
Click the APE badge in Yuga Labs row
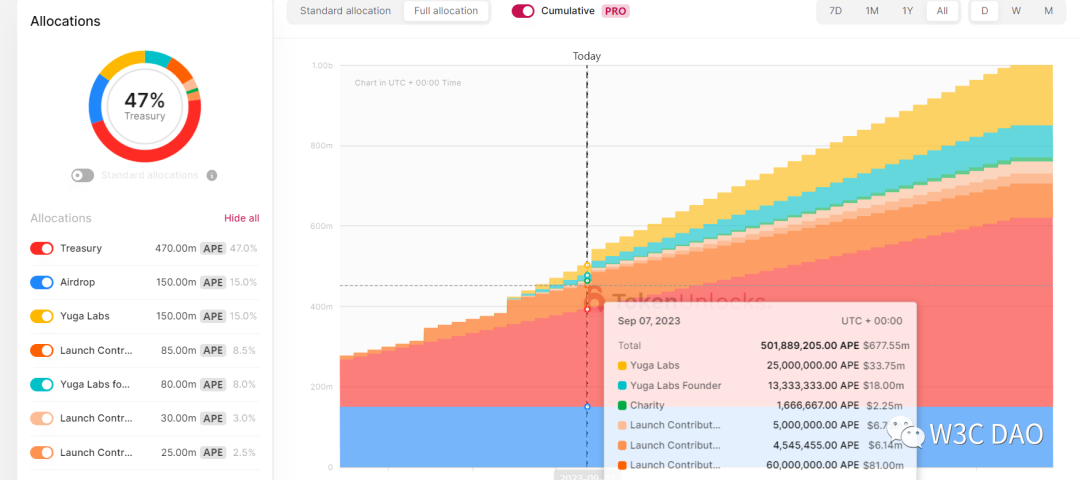[213, 316]
